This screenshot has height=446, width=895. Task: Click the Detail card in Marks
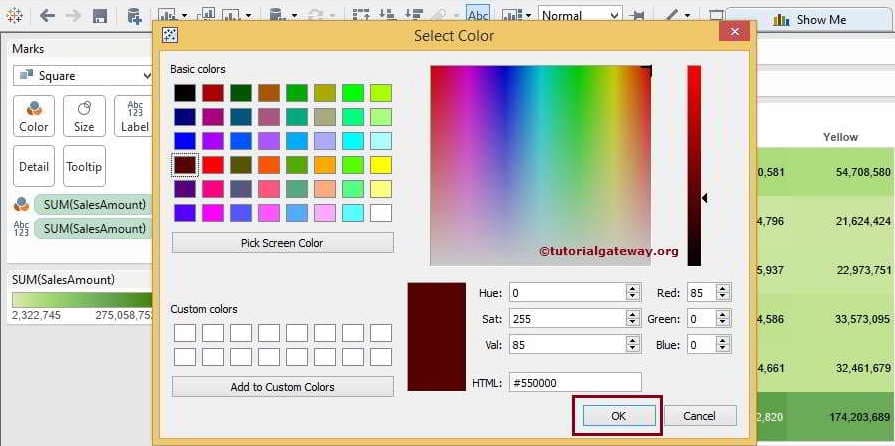click(34, 166)
